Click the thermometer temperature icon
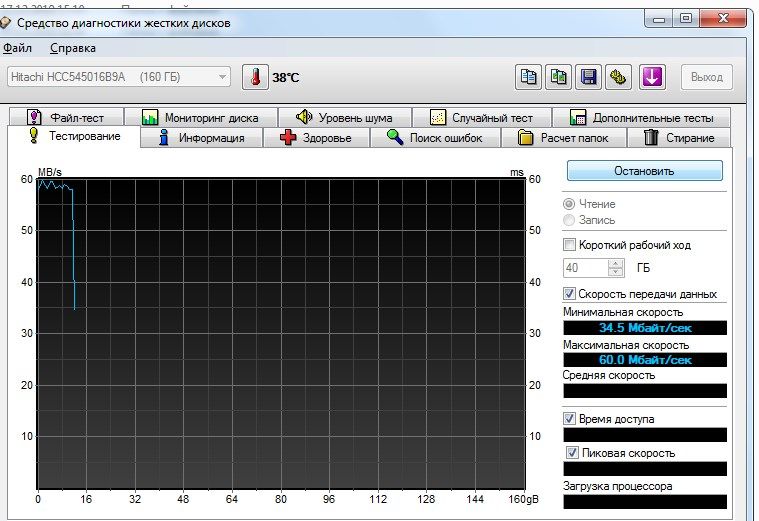Viewport: 759px width, 521px height. tap(255, 77)
